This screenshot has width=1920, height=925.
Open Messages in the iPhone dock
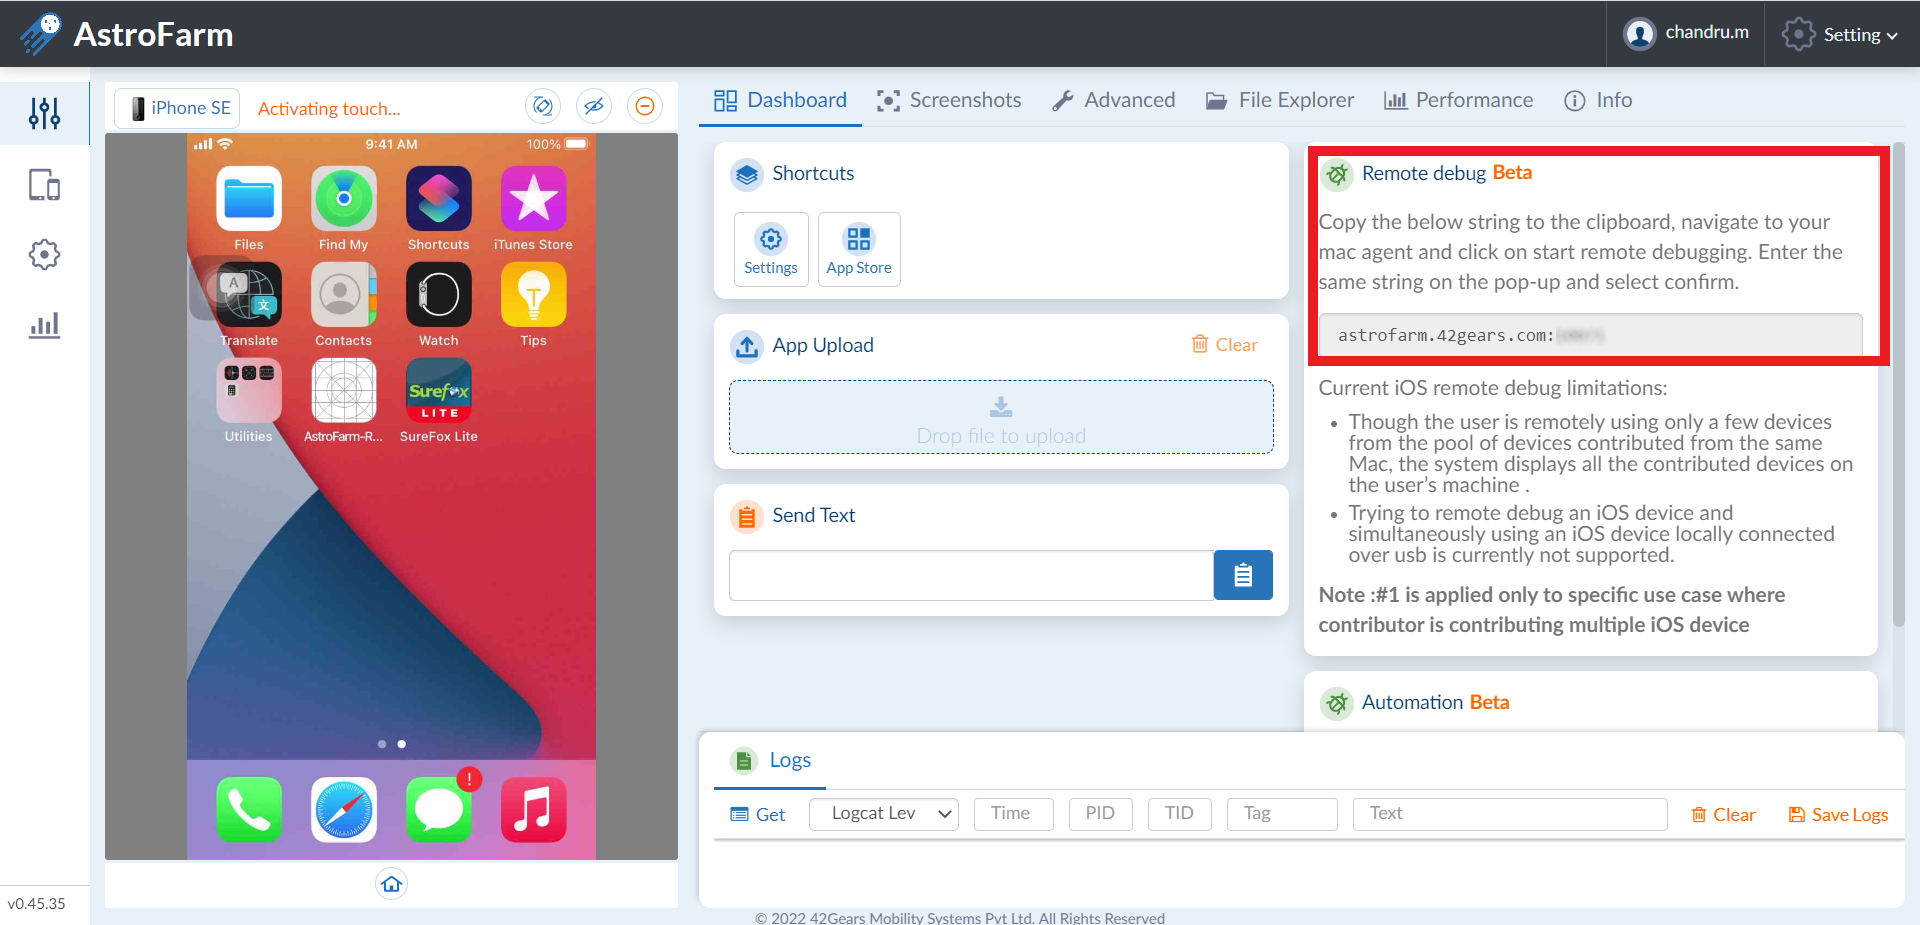439,809
